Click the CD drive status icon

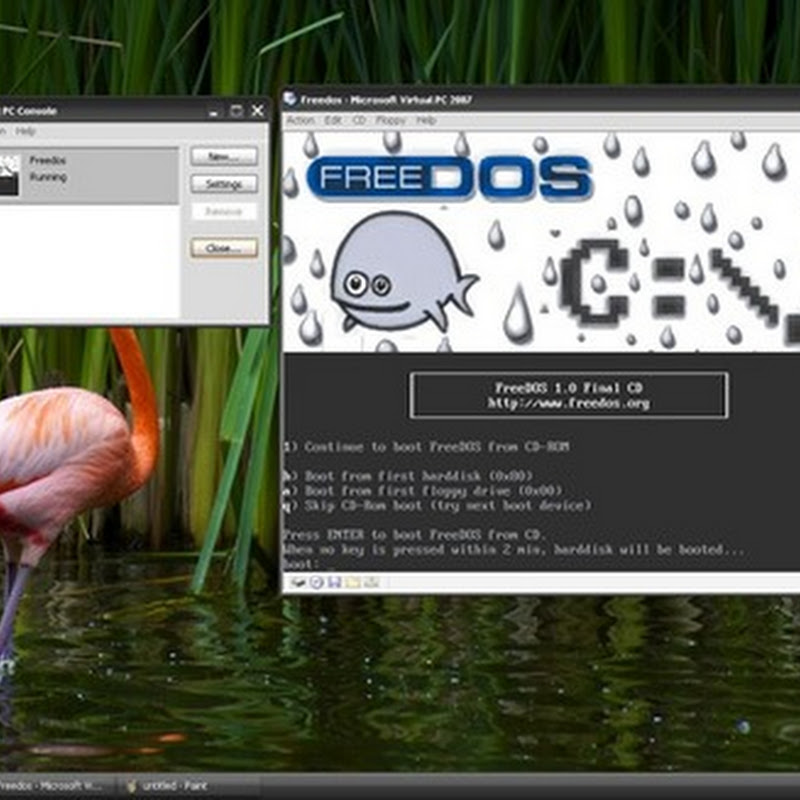point(316,582)
